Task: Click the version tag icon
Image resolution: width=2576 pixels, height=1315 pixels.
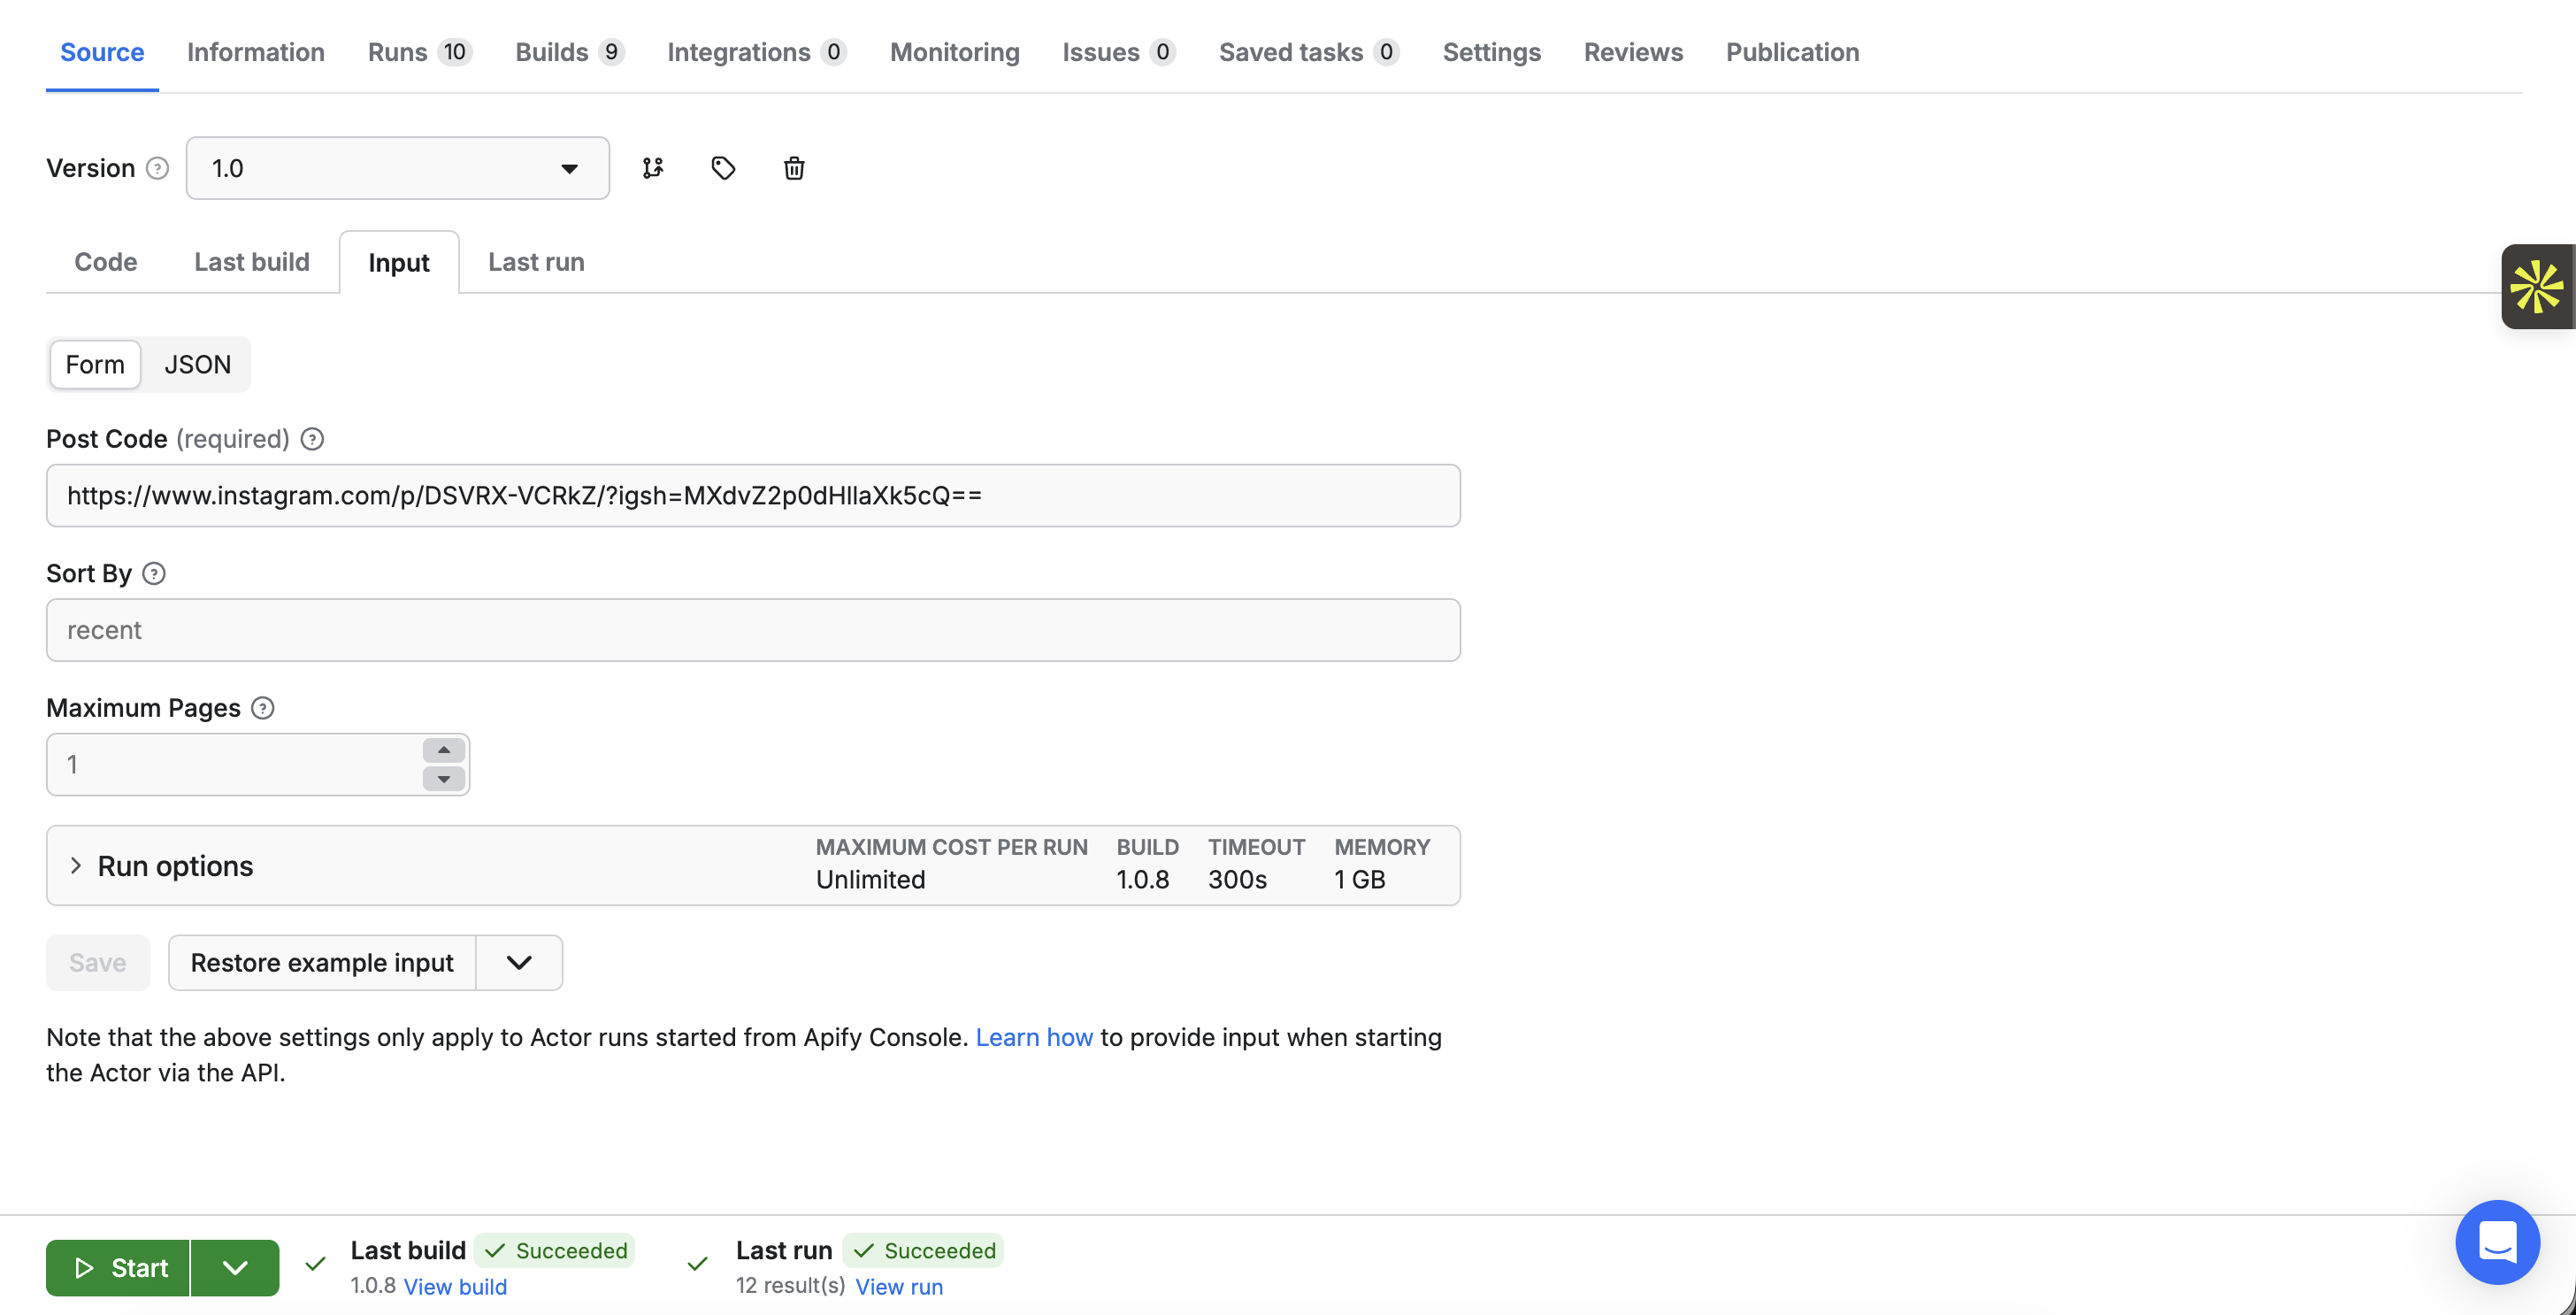Action: point(723,168)
